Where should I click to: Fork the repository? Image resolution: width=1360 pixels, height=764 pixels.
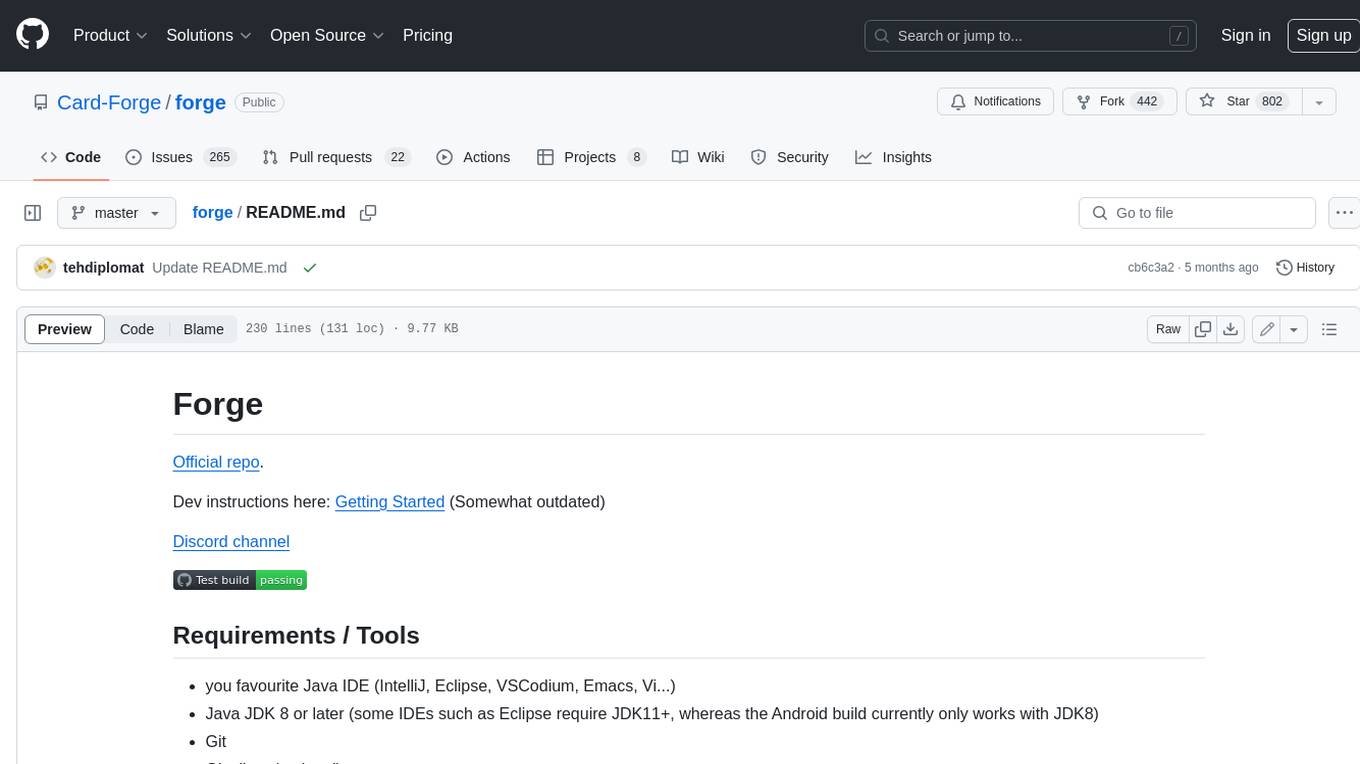1119,101
